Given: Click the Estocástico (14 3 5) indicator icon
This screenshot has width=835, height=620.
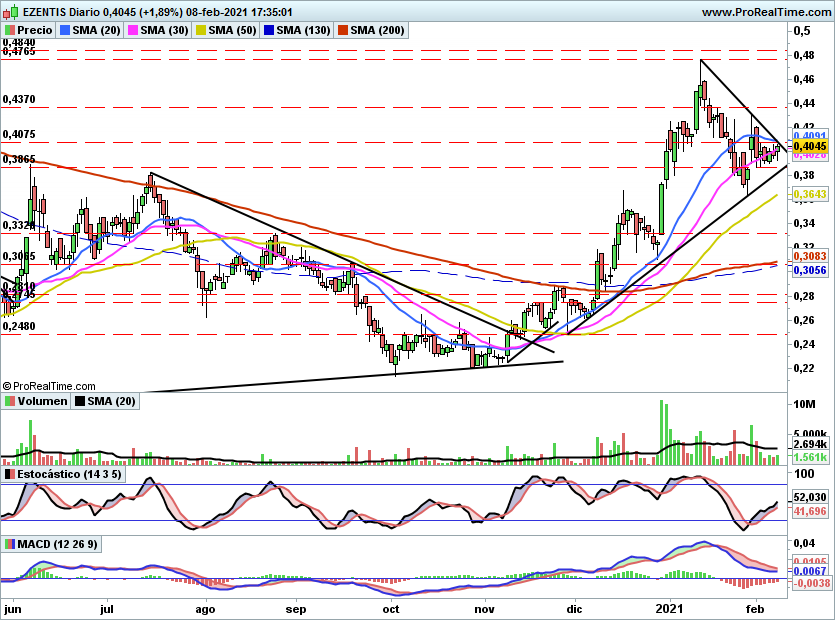Looking at the screenshot, I should pyautogui.click(x=9, y=474).
